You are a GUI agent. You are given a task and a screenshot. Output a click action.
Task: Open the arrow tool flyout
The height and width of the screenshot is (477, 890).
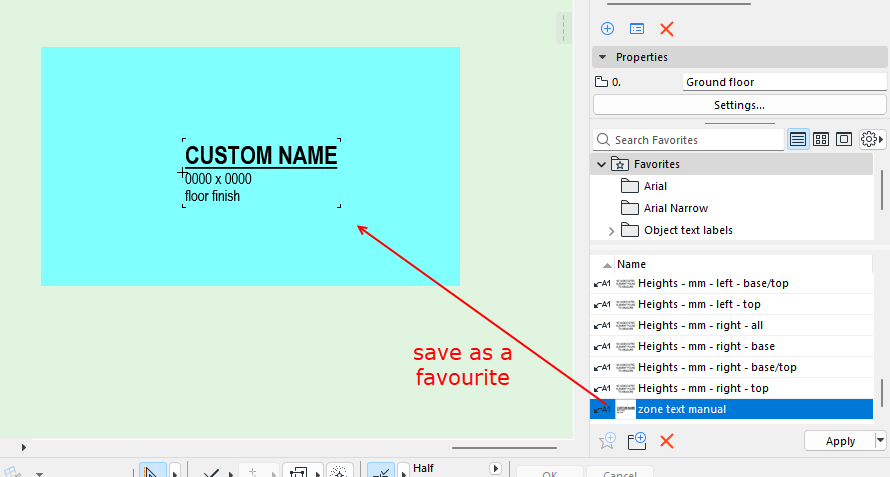point(175,472)
